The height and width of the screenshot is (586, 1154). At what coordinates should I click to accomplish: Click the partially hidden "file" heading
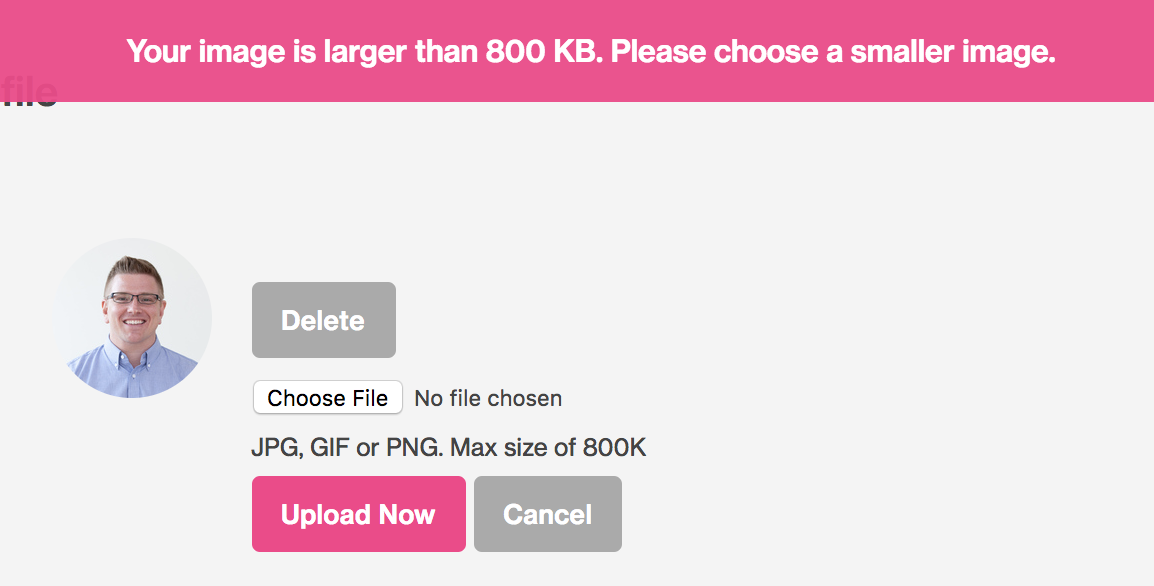[29, 92]
